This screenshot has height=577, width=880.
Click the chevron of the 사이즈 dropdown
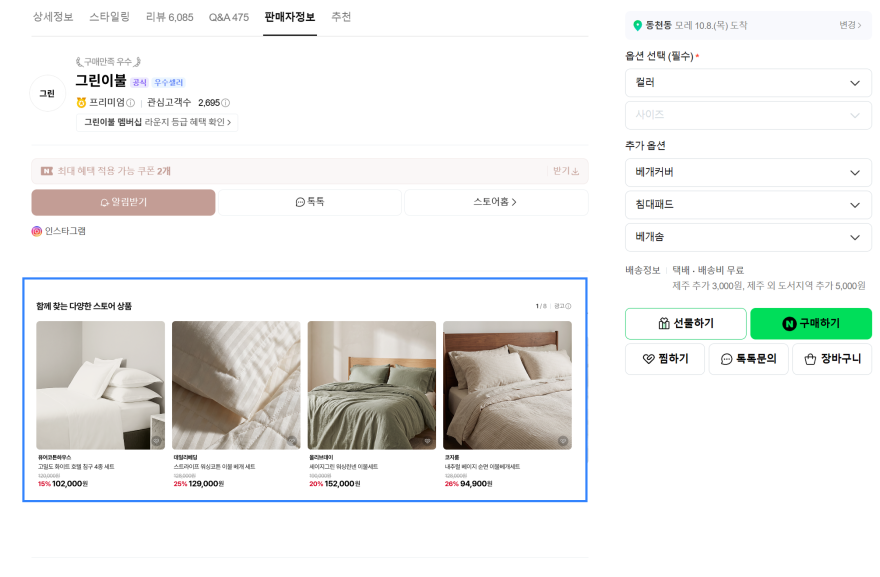point(855,115)
